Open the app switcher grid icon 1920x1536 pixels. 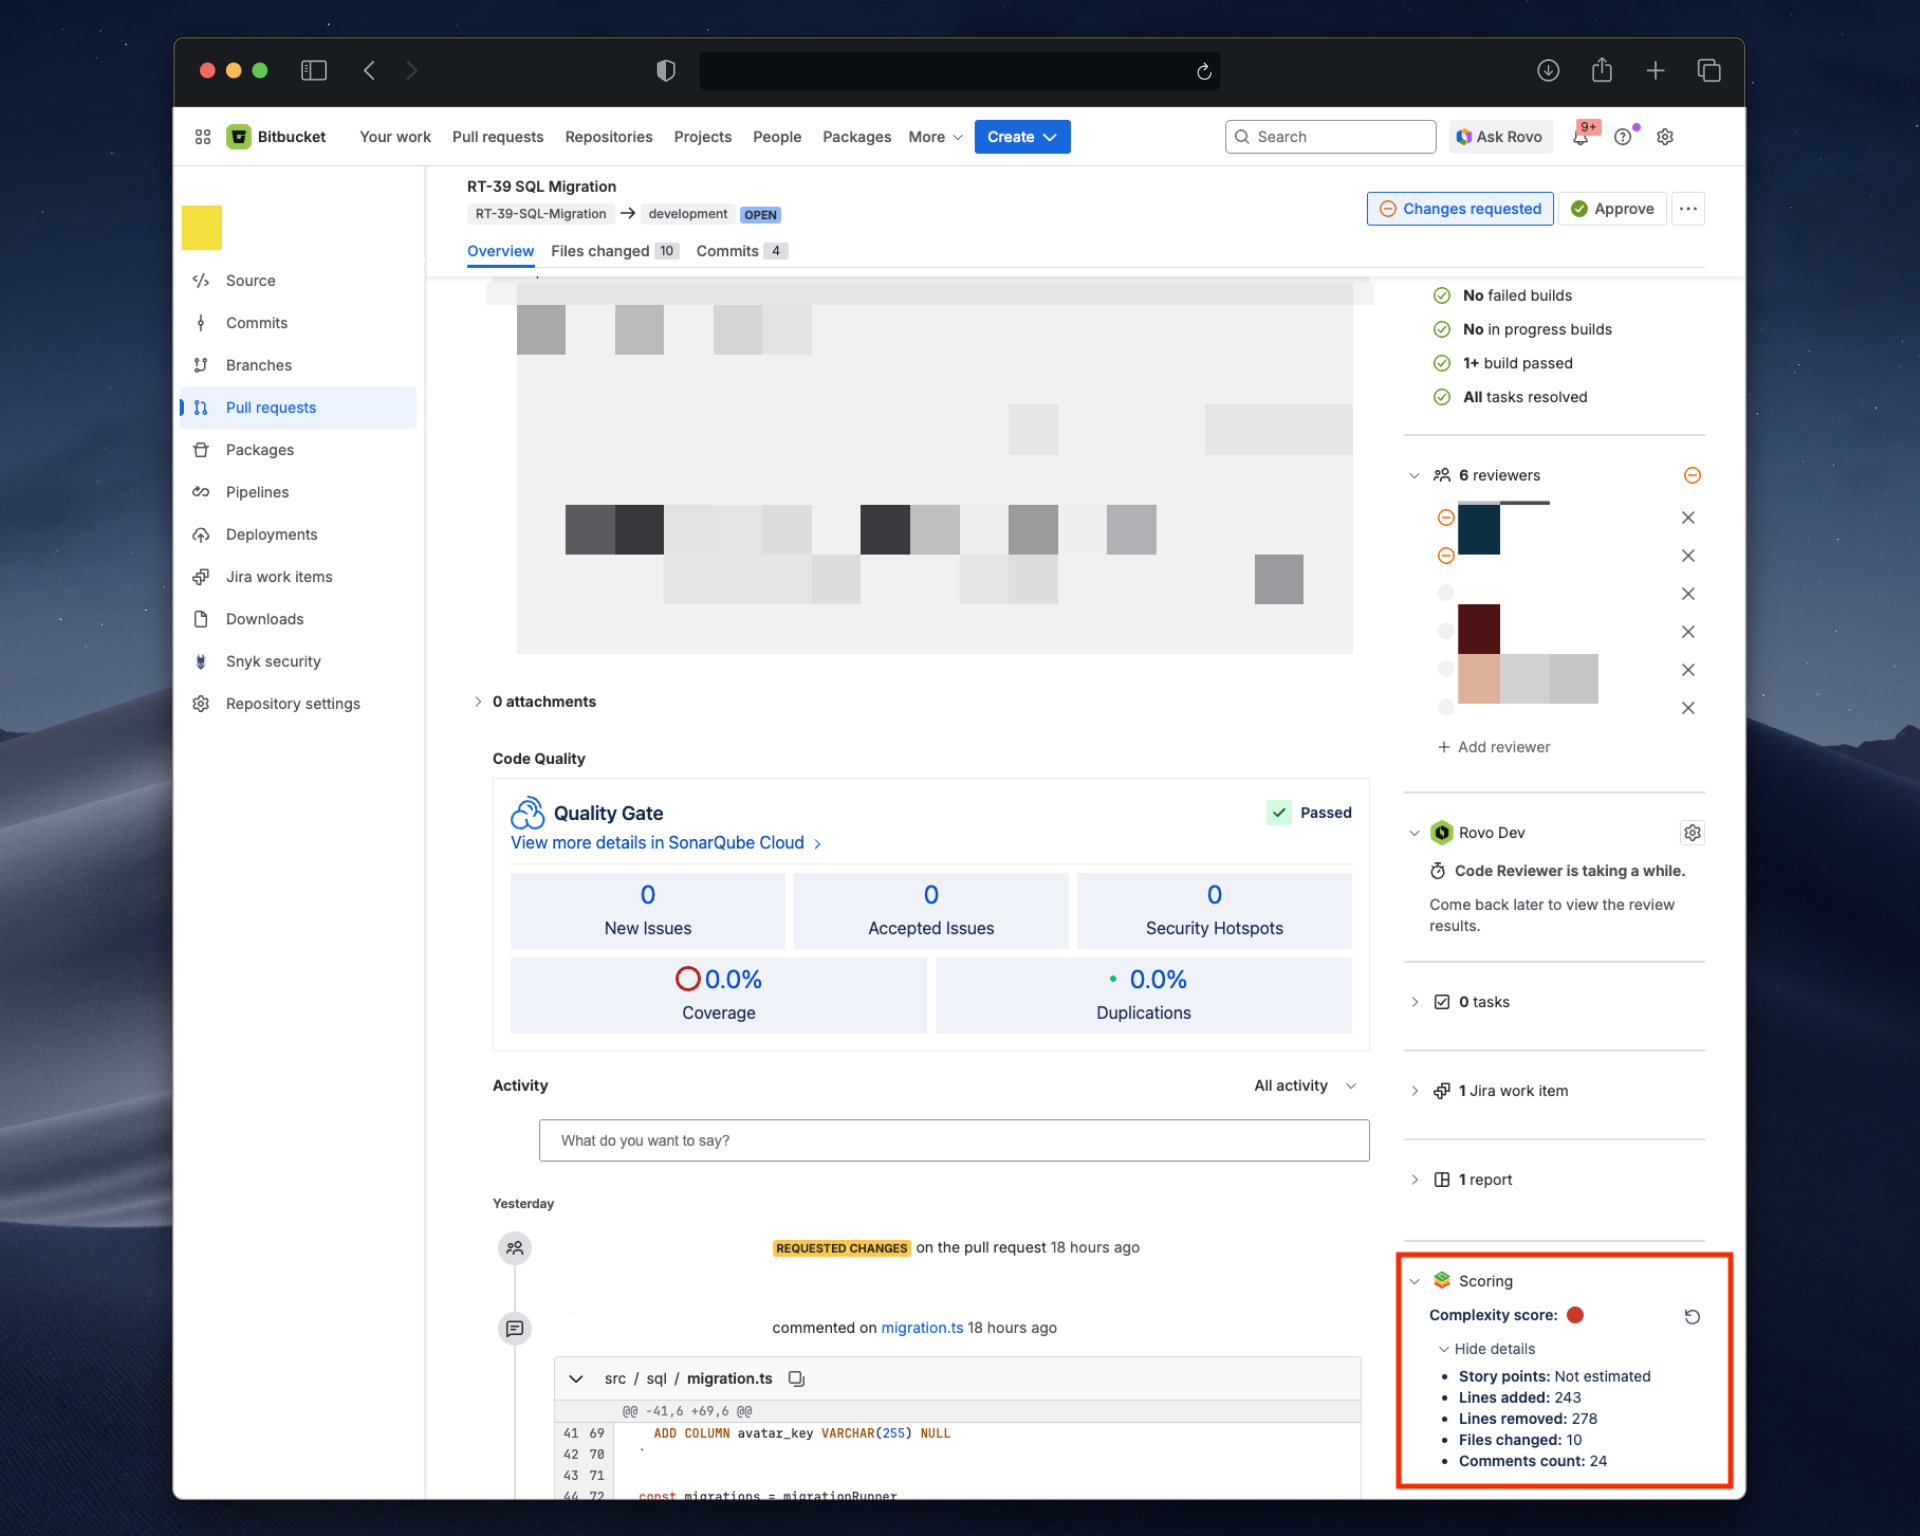pyautogui.click(x=203, y=137)
